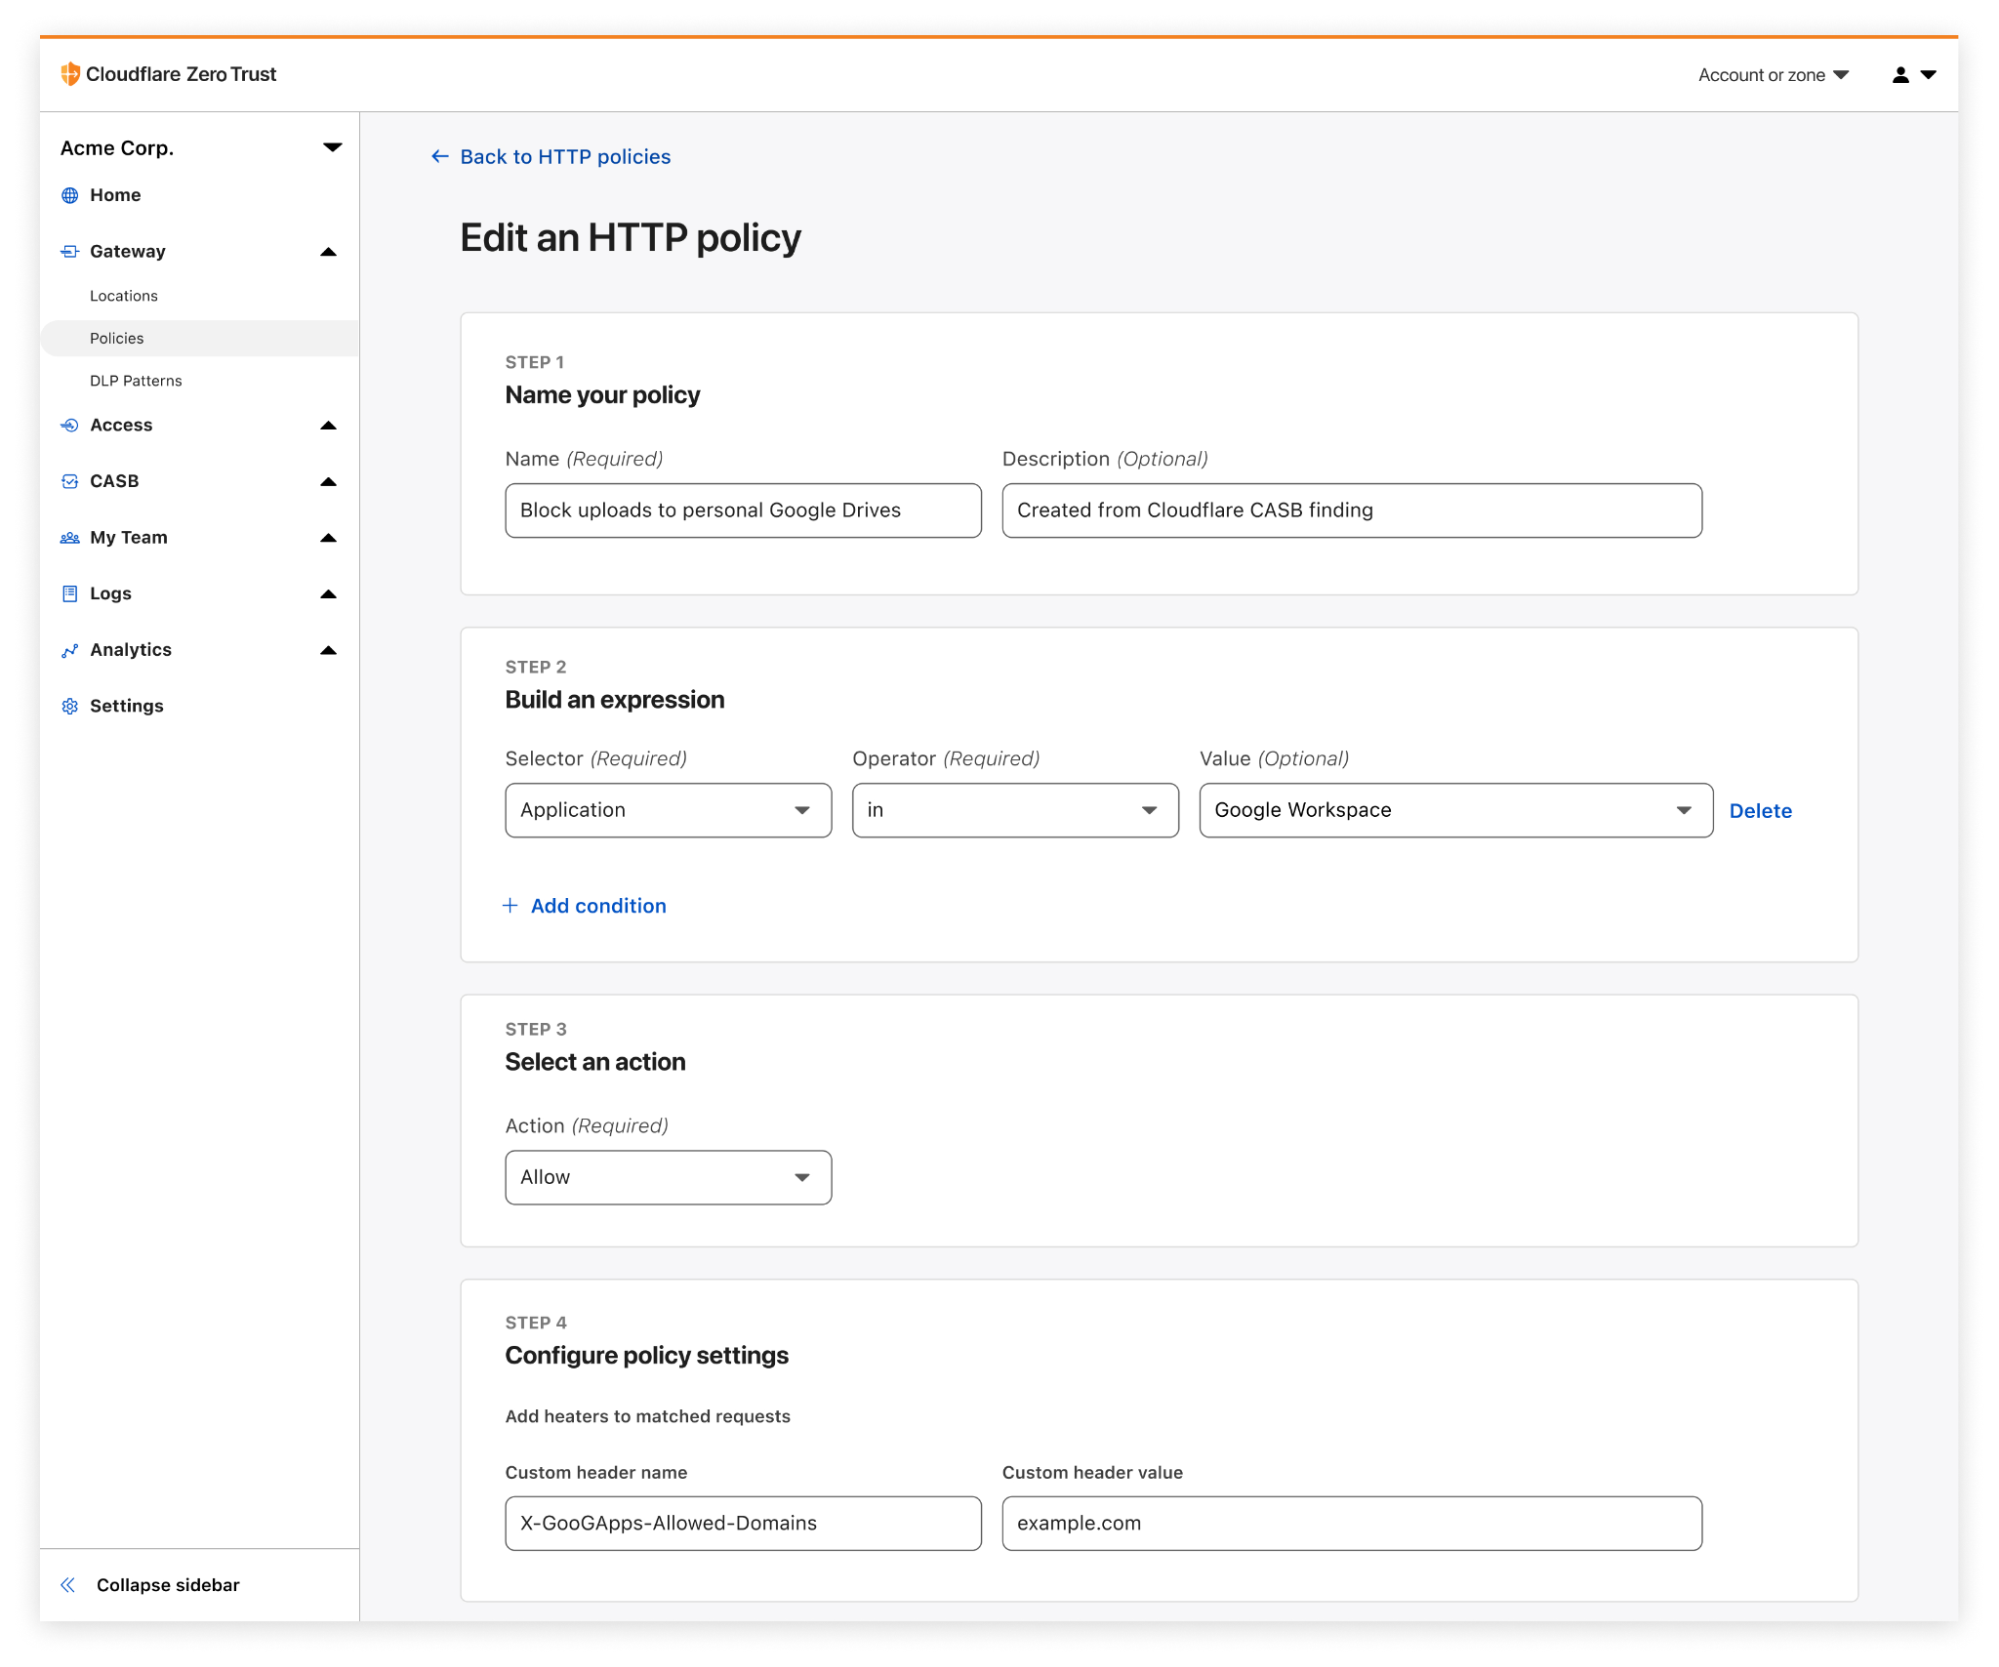
Task: Click Collapse sidebar
Action: point(168,1585)
